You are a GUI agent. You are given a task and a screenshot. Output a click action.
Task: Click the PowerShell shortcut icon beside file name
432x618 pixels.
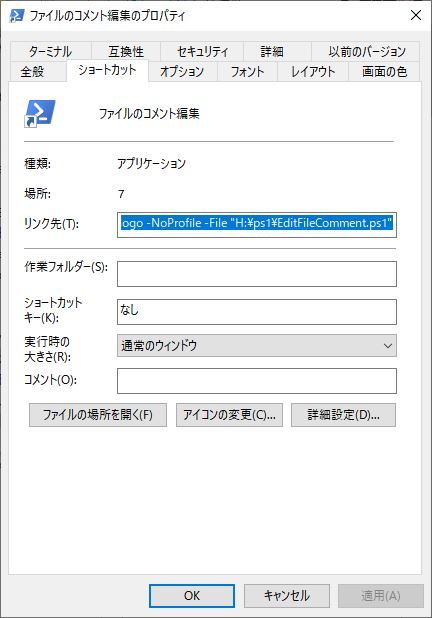[x=40, y=114]
